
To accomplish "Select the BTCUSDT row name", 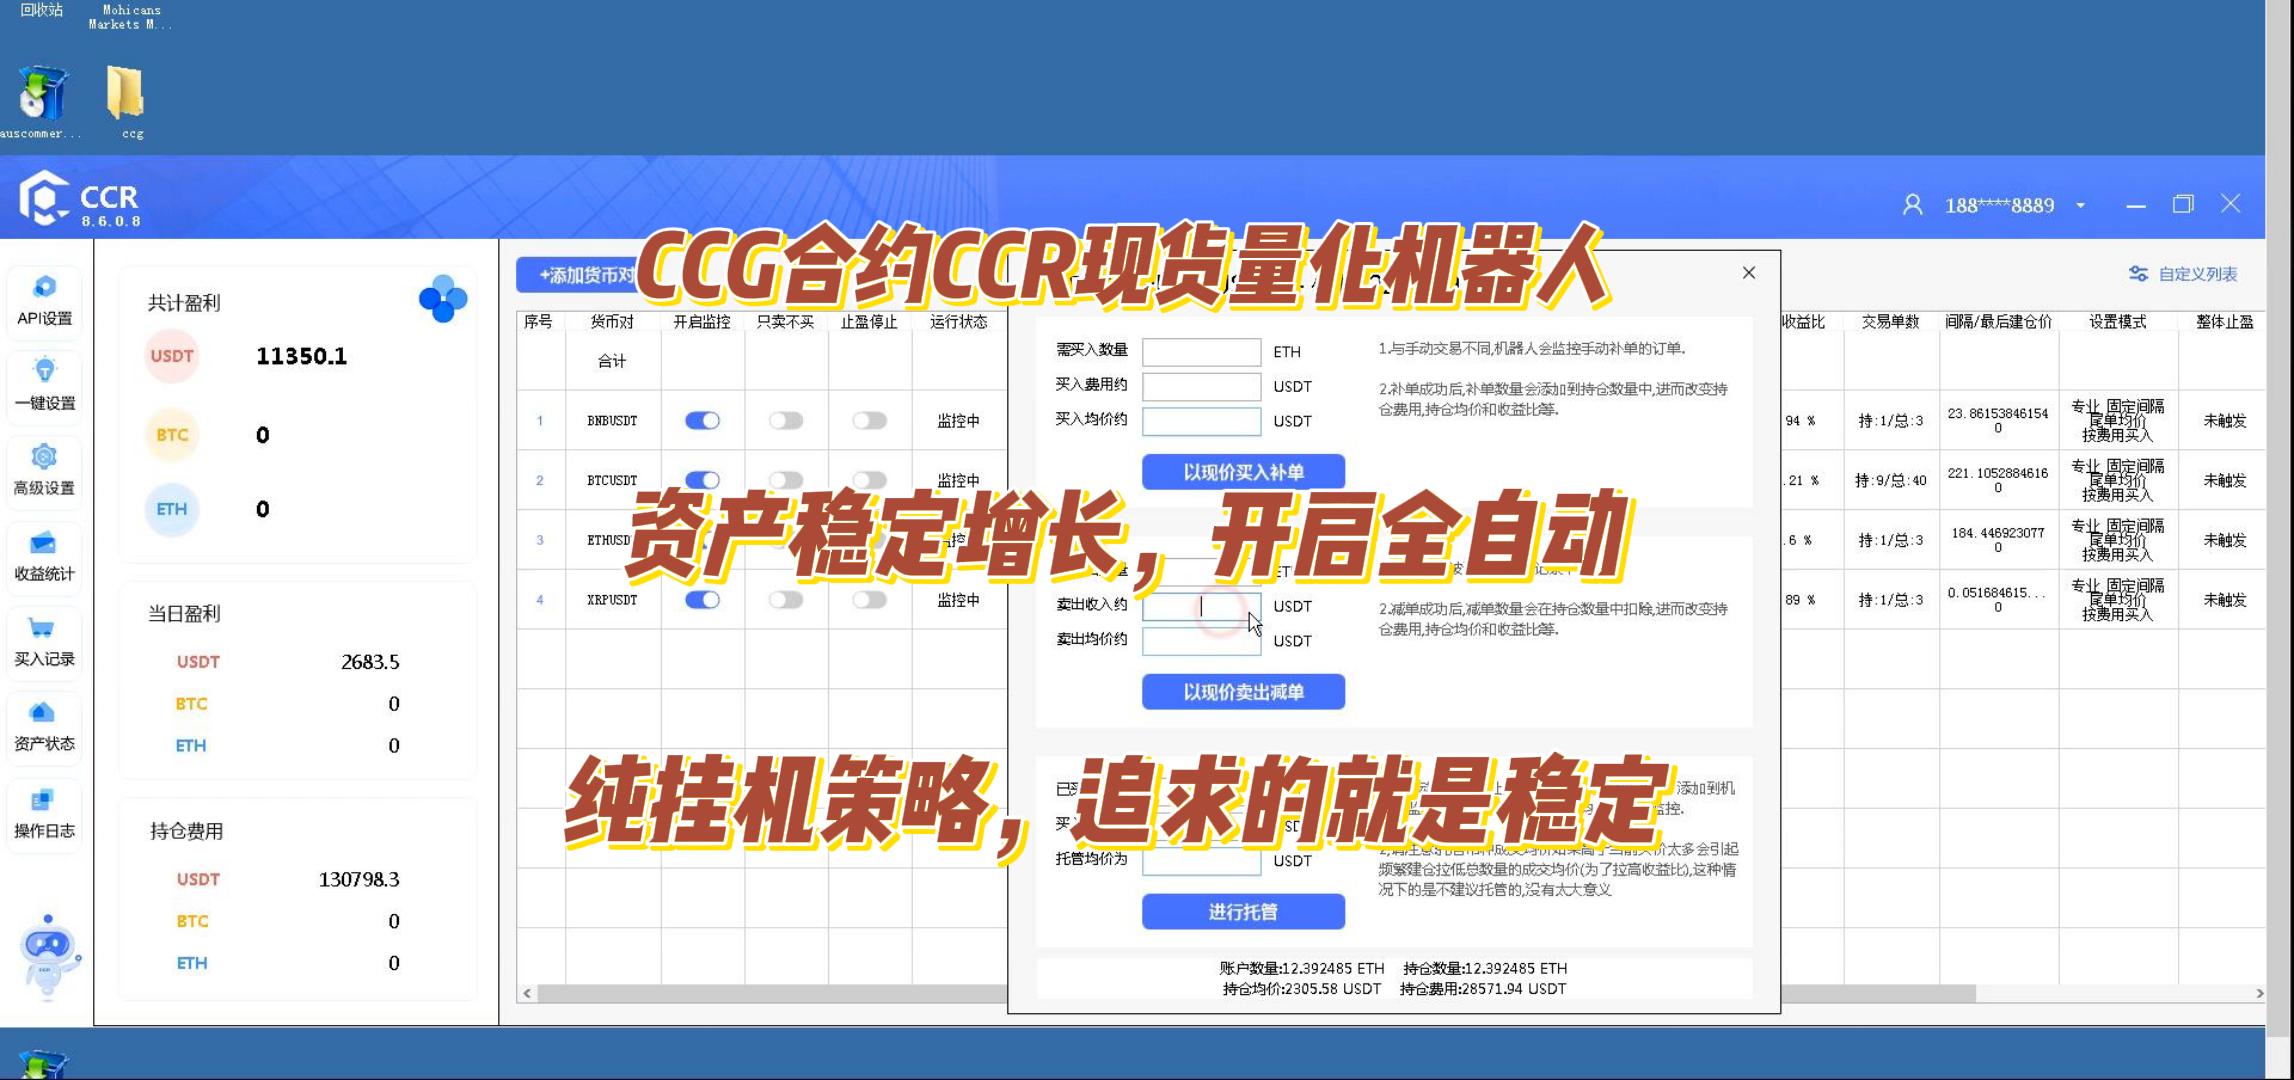I will point(612,480).
